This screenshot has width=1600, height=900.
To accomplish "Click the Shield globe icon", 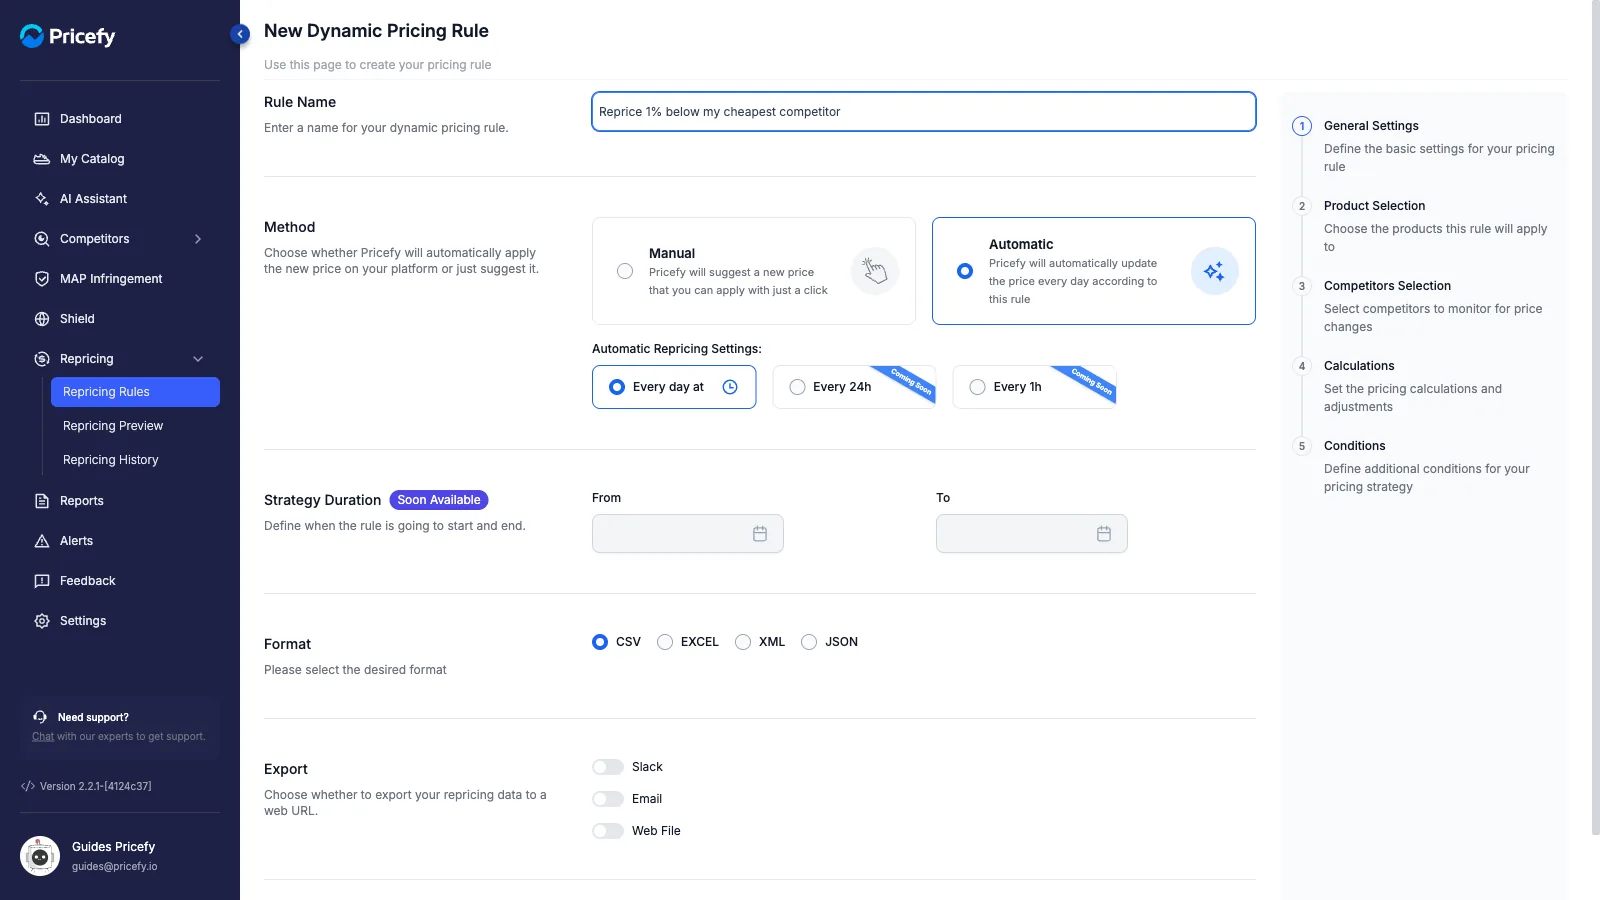I will click(x=42, y=319).
